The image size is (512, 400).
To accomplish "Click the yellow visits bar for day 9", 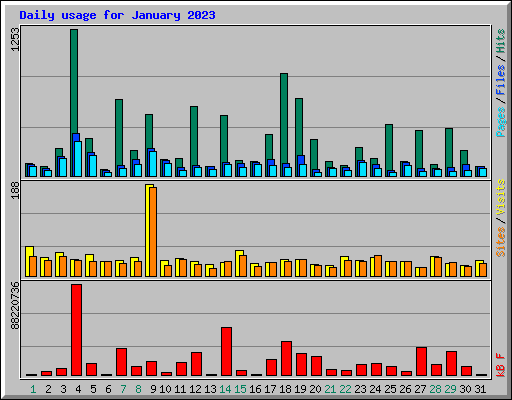I will (x=148, y=230).
